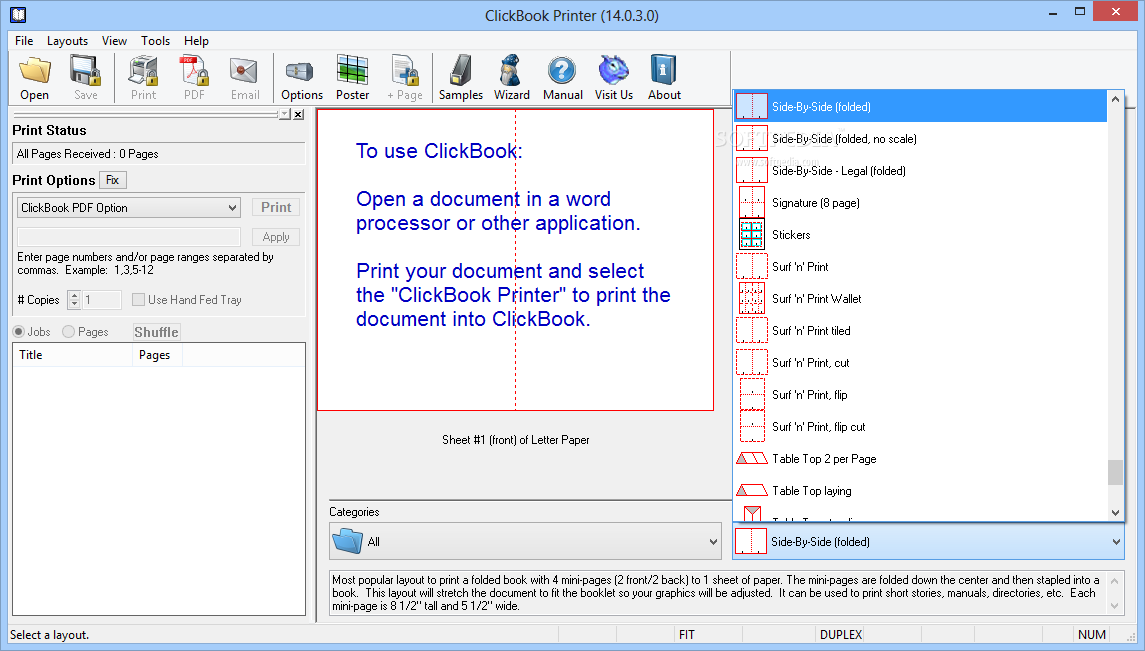The height and width of the screenshot is (651, 1145).
Task: Select the Jobs radio button
Action: (x=19, y=331)
